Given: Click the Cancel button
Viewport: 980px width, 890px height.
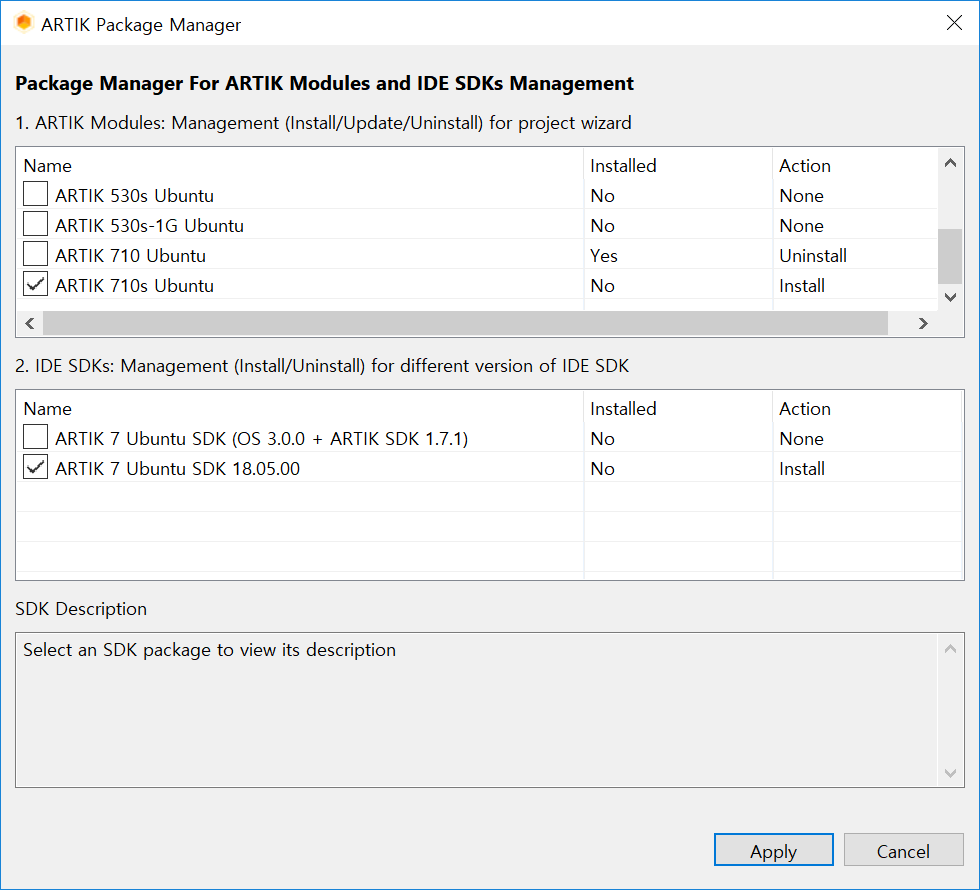Looking at the screenshot, I should (x=903, y=850).
